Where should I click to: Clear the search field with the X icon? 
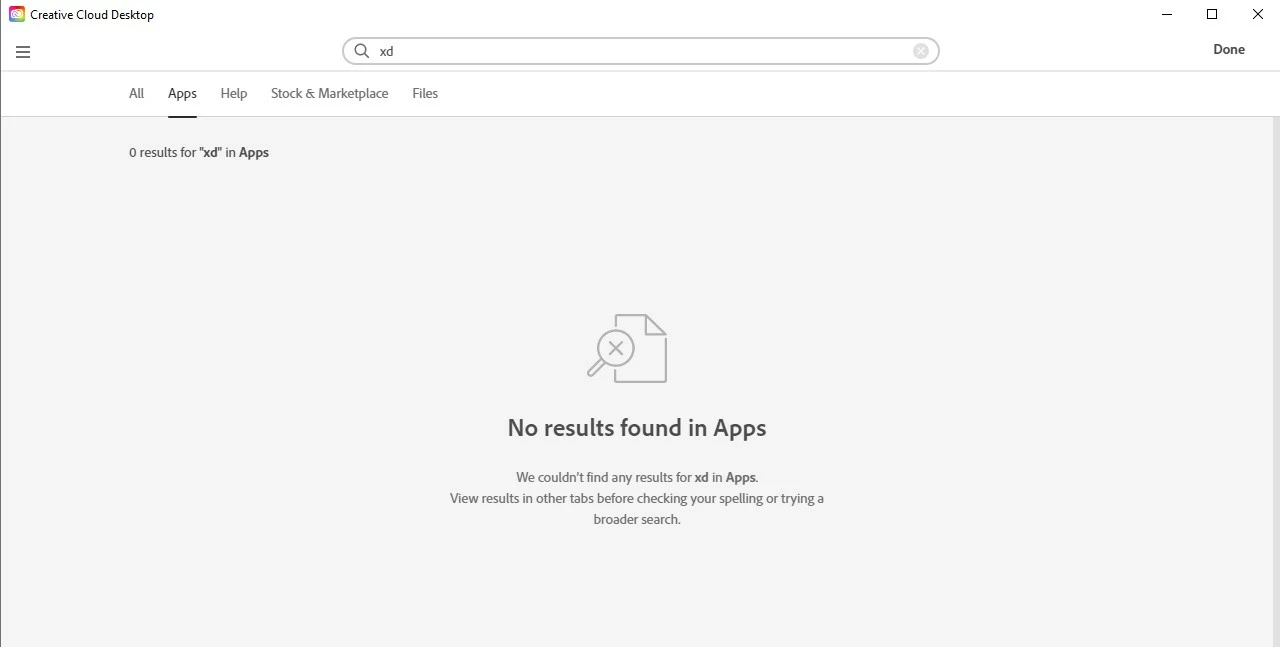[921, 51]
